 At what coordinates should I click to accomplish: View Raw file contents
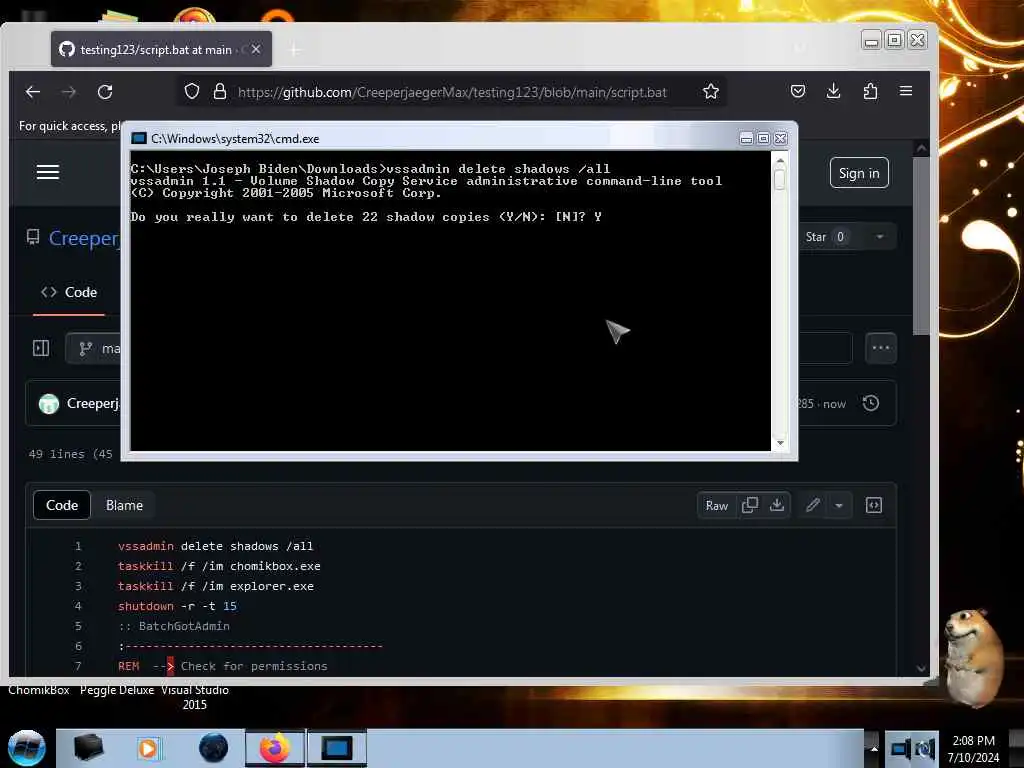pos(716,505)
